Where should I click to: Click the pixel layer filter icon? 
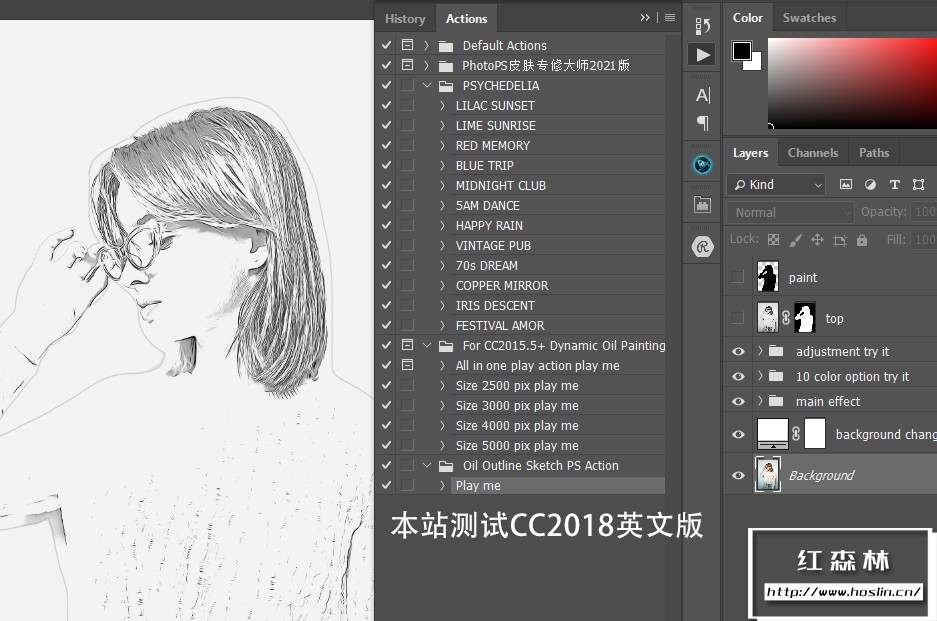pos(846,184)
